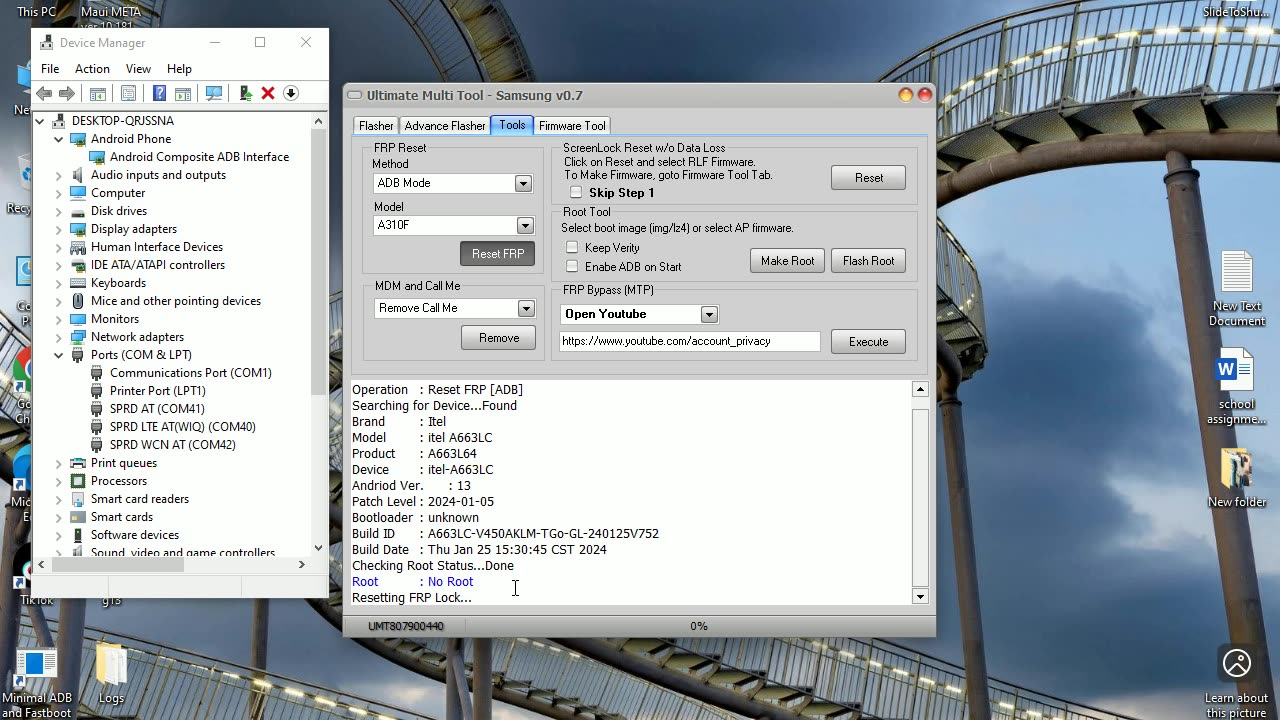Click the ScreenLock Reset button
The image size is (1280, 720).
[x=868, y=178]
